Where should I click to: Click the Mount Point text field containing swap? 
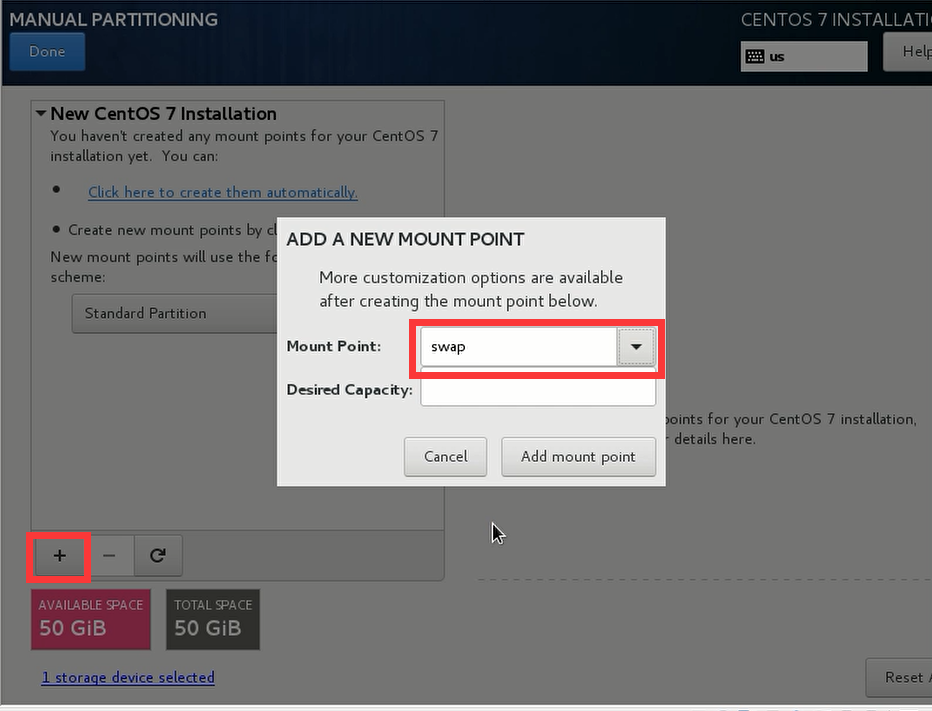(x=518, y=347)
